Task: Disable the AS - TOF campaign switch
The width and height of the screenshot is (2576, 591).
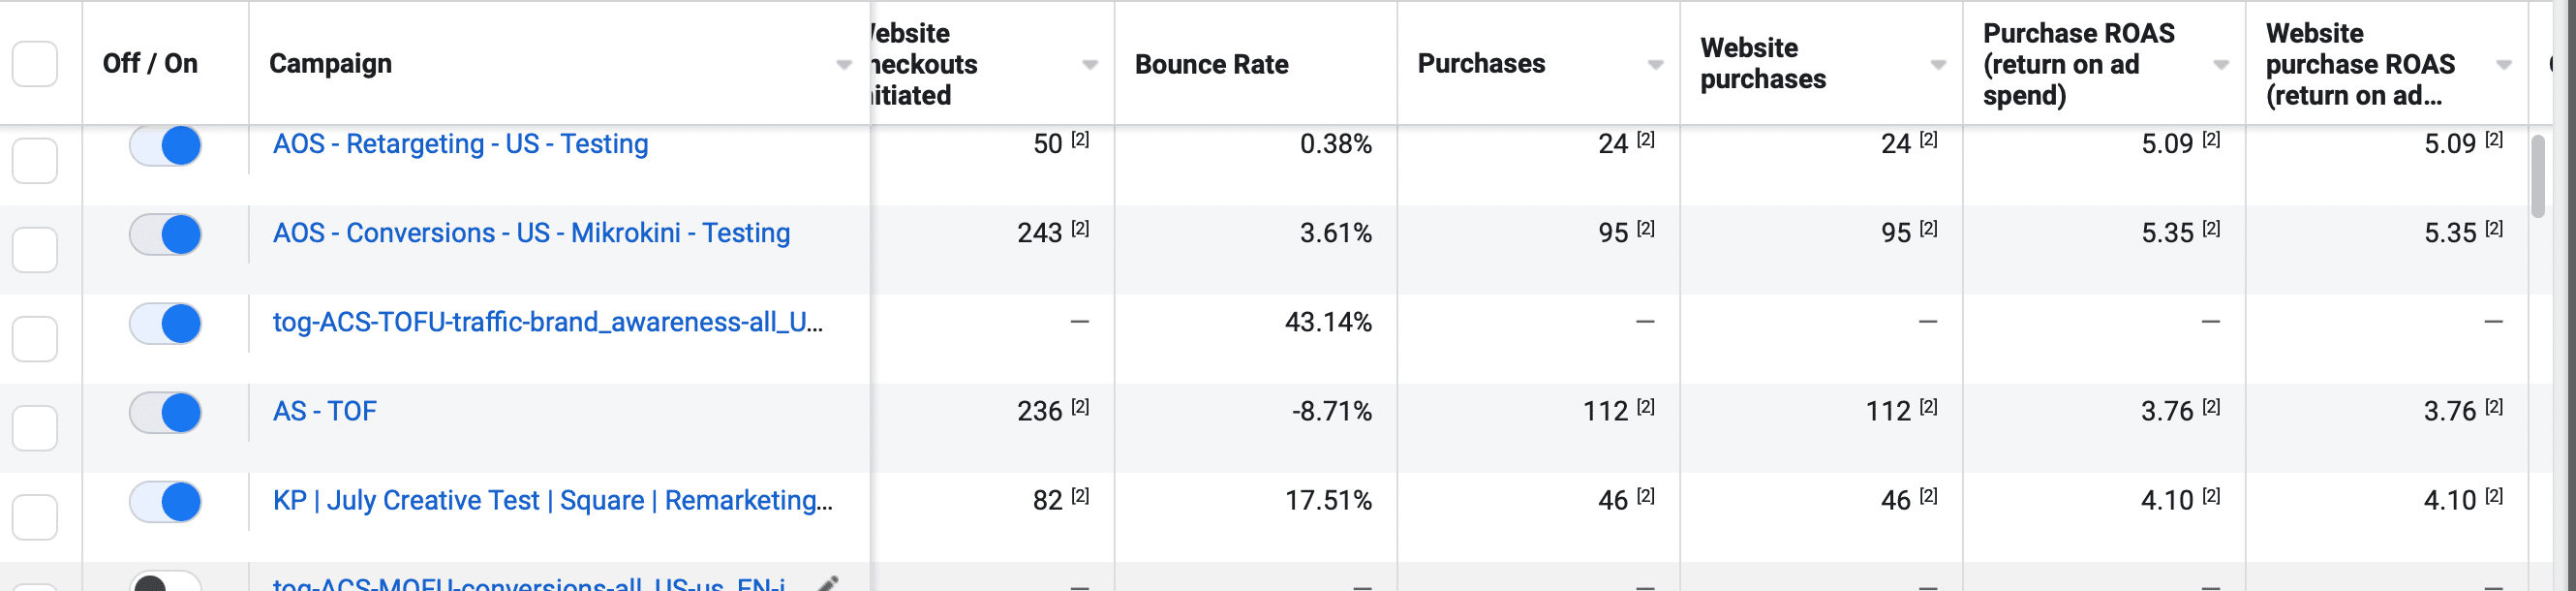Action: click(166, 413)
